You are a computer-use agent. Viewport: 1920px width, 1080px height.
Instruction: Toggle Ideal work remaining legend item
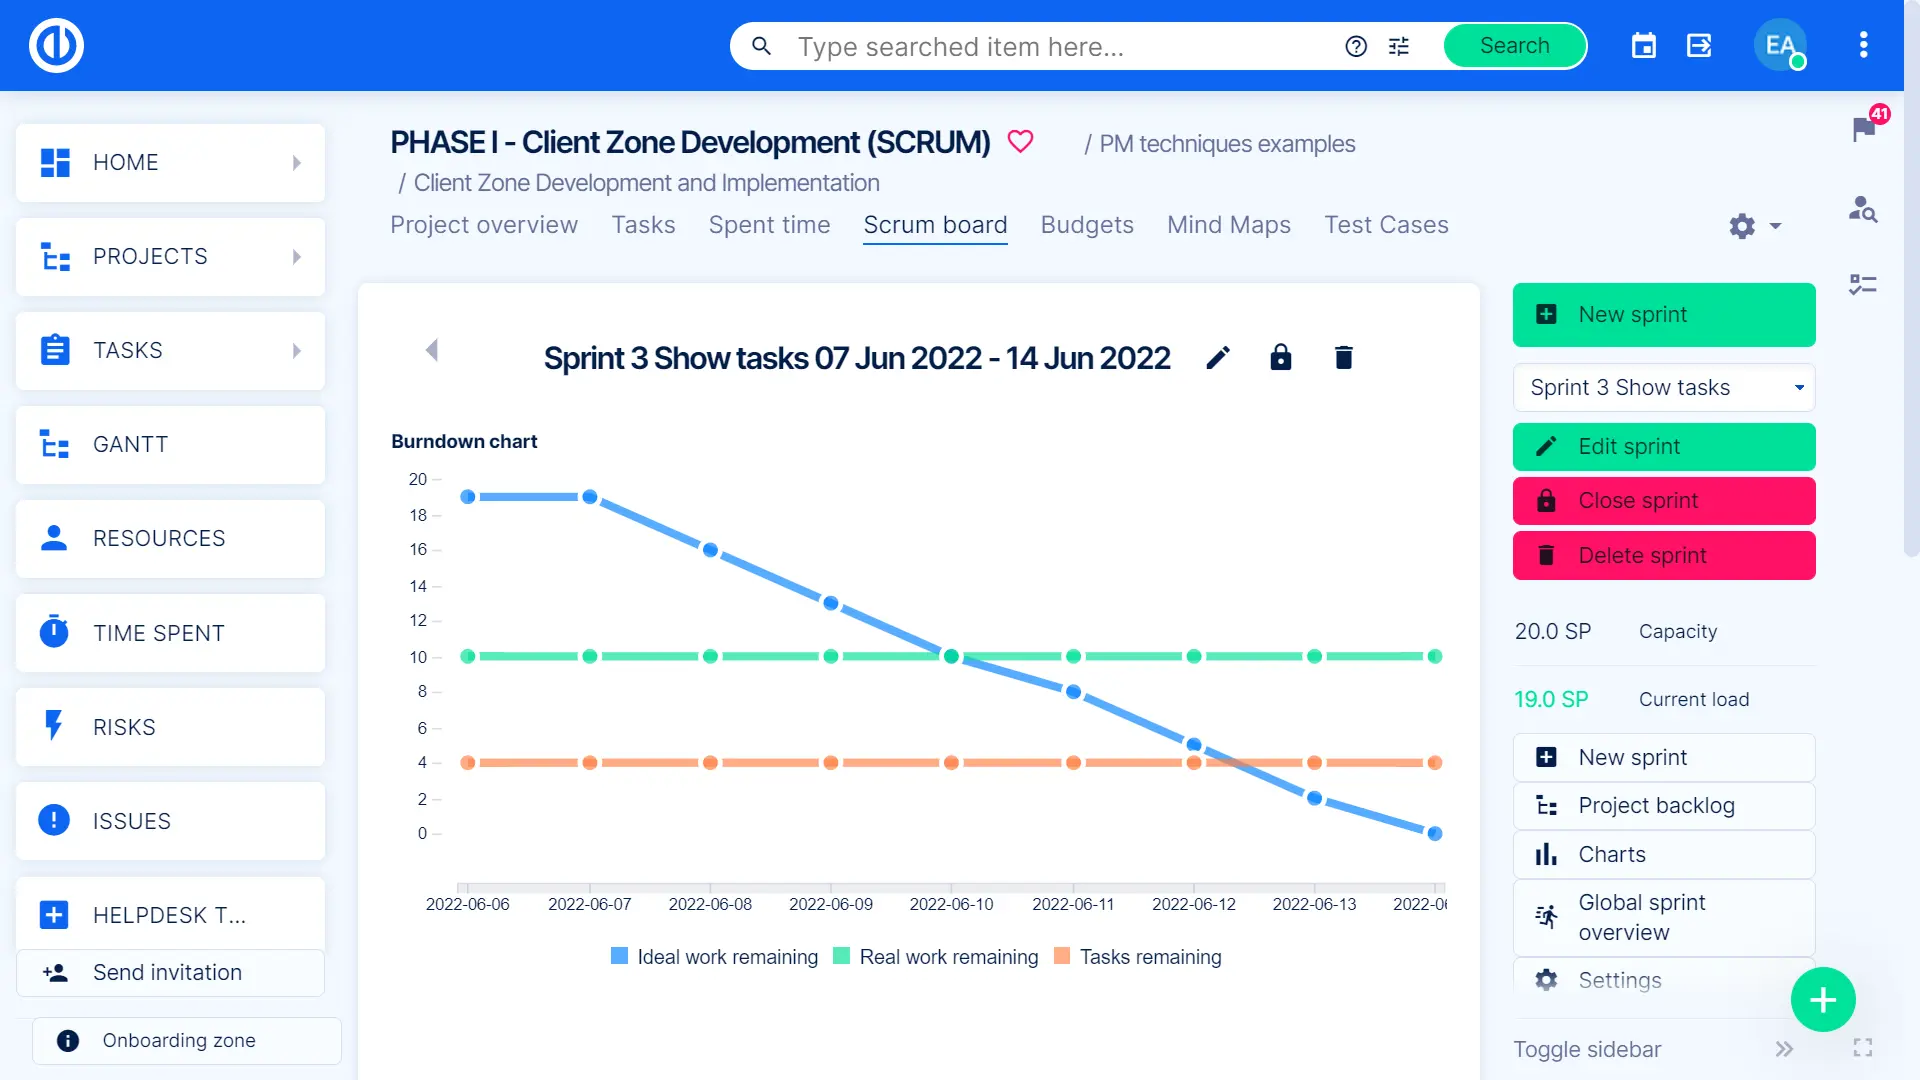pyautogui.click(x=714, y=957)
